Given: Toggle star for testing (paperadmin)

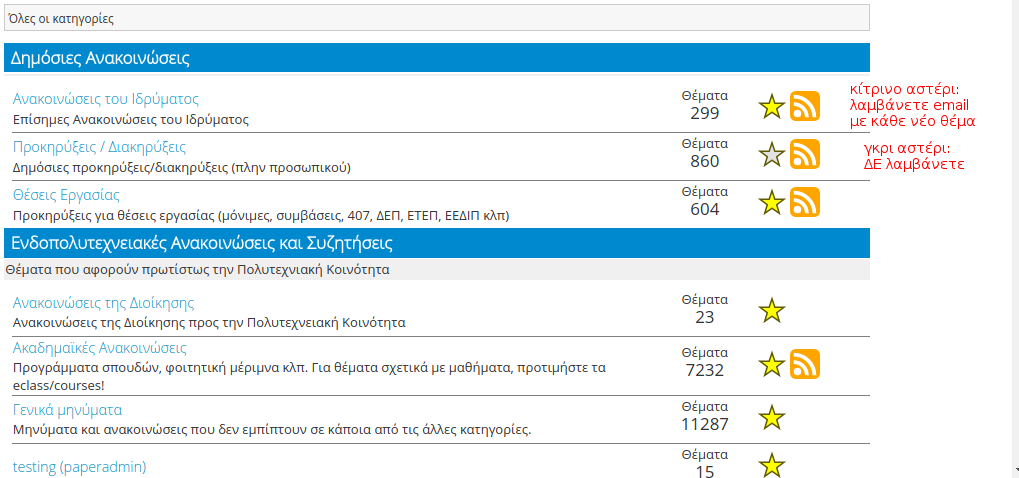Looking at the screenshot, I should coord(772,465).
